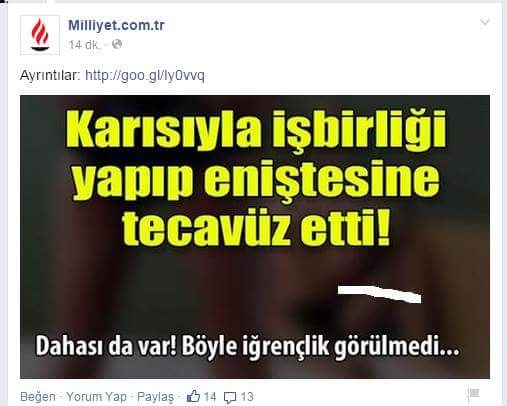View the 13 comments count
Image resolution: width=507 pixels, height=406 pixels.
pyautogui.click(x=247, y=397)
